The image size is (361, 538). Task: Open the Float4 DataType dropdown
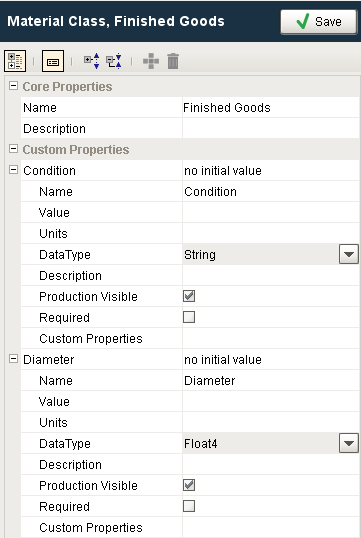coord(349,443)
